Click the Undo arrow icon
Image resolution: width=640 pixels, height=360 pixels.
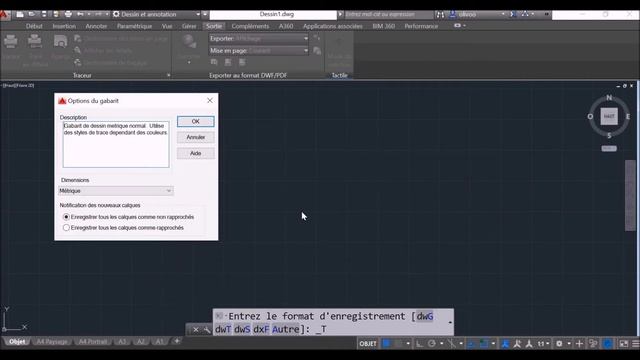pos(80,14)
